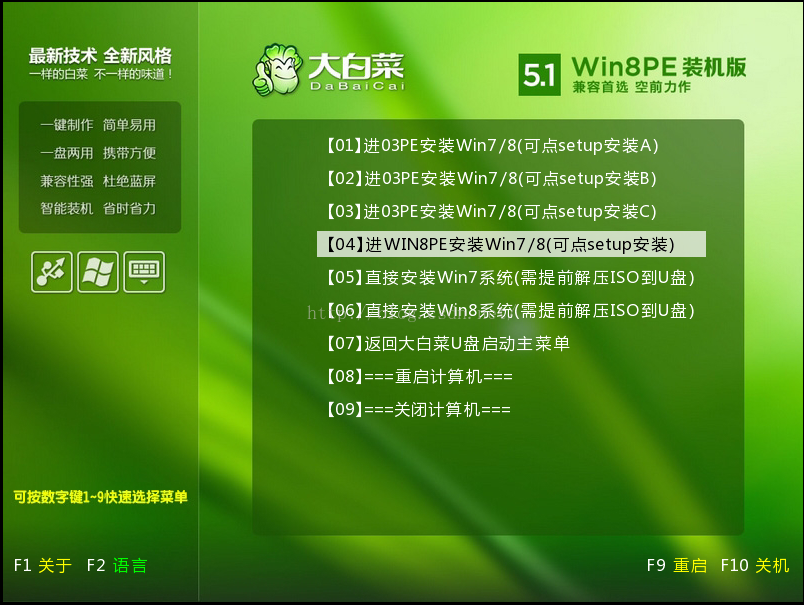Click the Windows logo icon

[98, 272]
